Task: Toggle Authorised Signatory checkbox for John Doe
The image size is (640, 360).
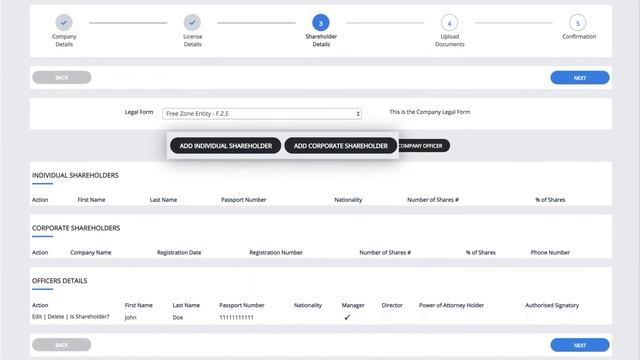Action: pyautogui.click(x=530, y=317)
